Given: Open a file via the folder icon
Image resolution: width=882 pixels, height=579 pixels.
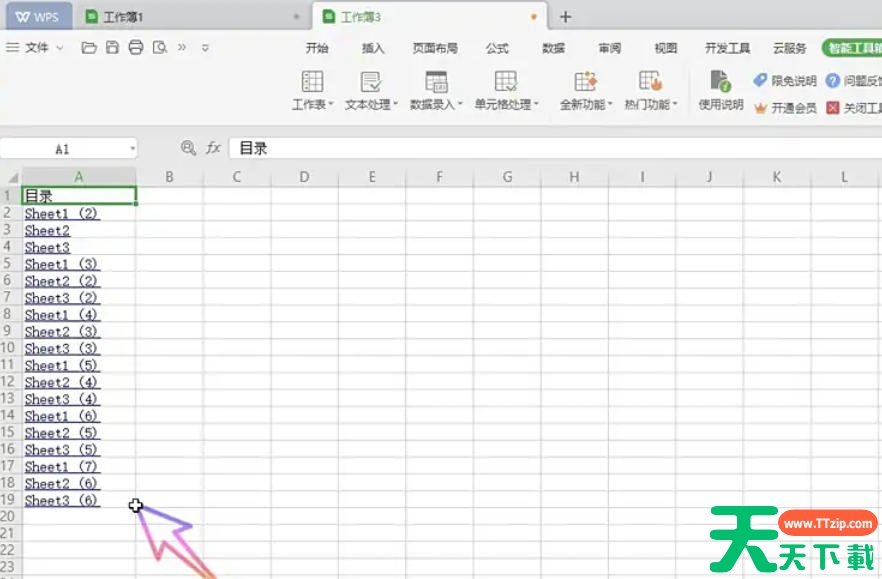Looking at the screenshot, I should tap(89, 47).
